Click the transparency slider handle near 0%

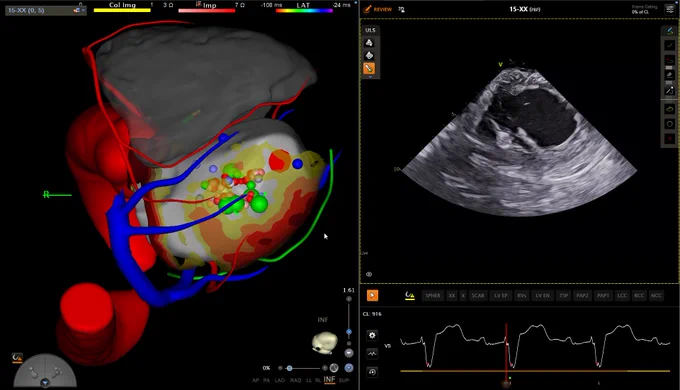(289, 368)
